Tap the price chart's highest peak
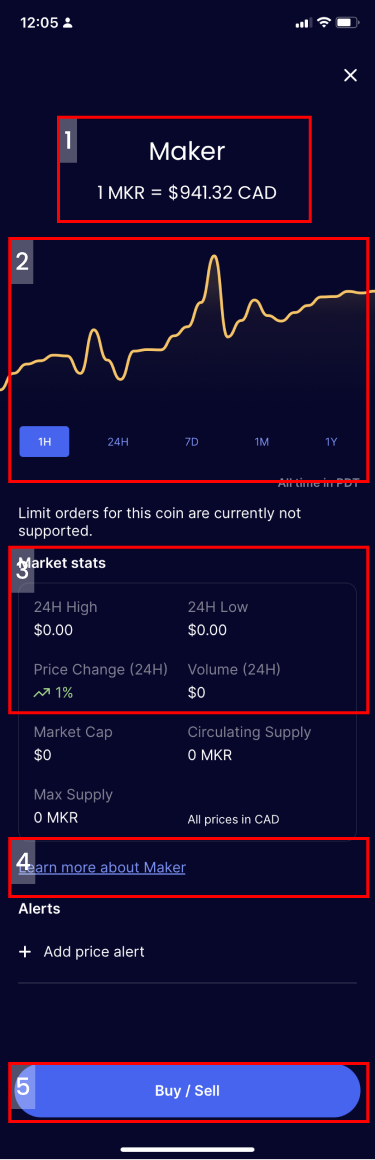Screen dimensions: 375x1160 point(214,259)
